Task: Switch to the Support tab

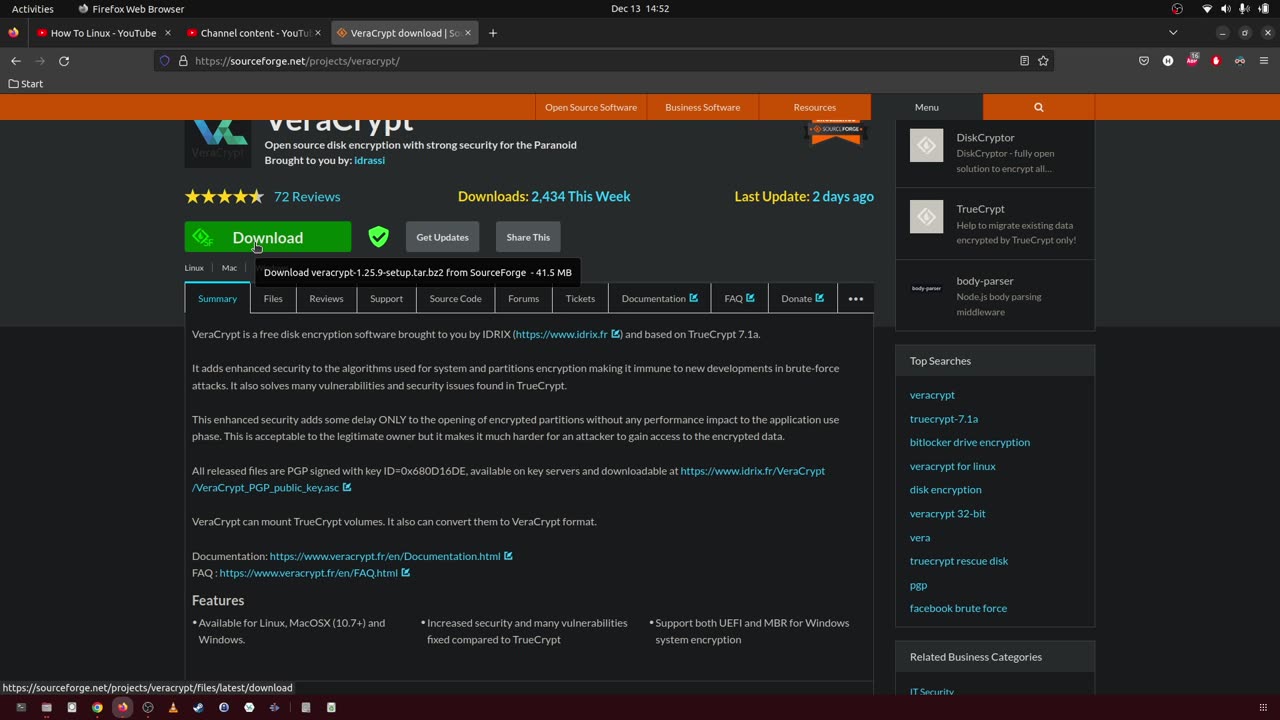Action: [x=386, y=298]
